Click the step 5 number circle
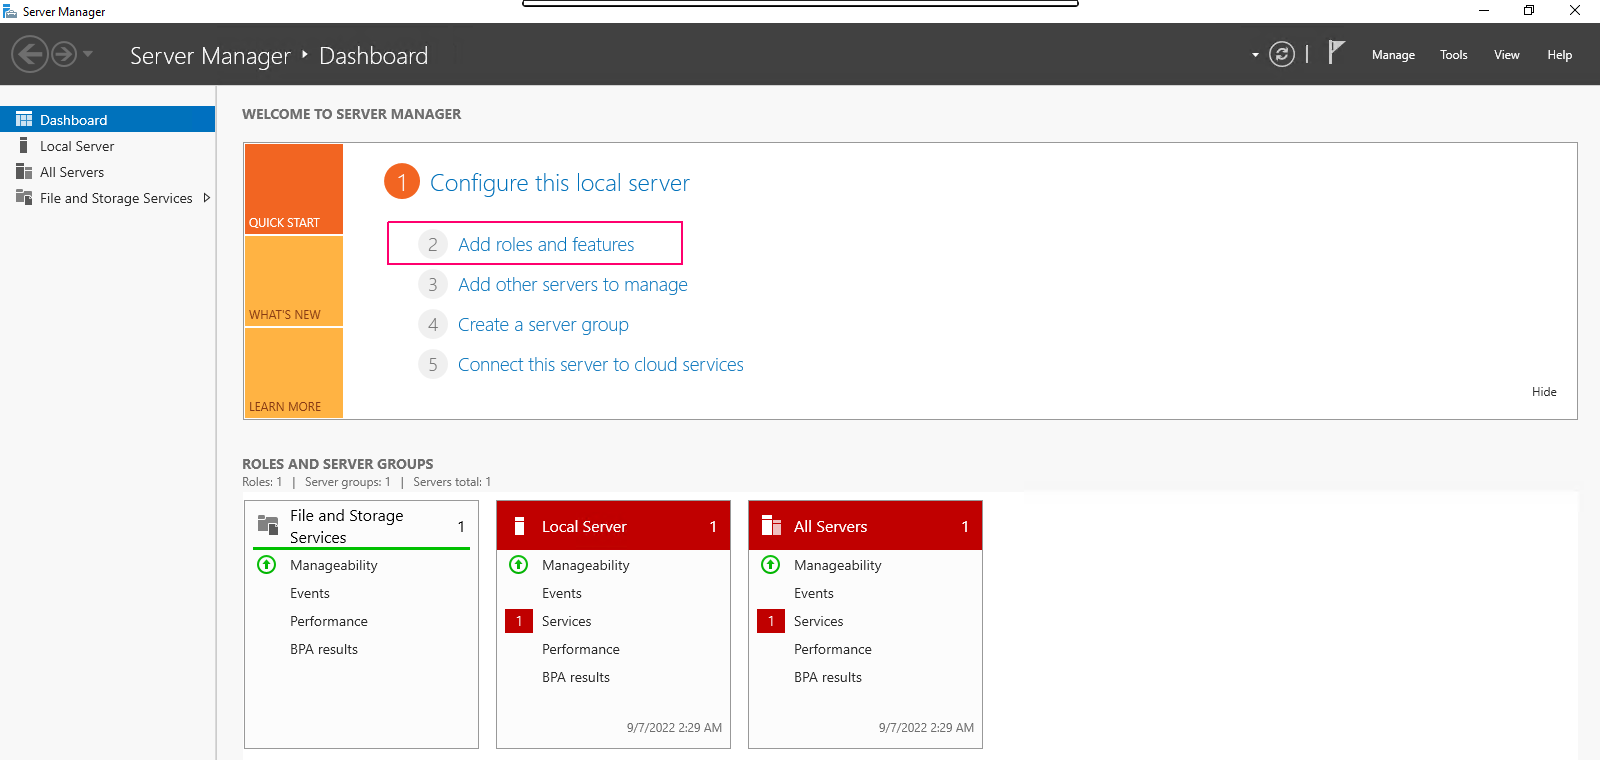Screen dimensions: 1600x760 pos(432,364)
